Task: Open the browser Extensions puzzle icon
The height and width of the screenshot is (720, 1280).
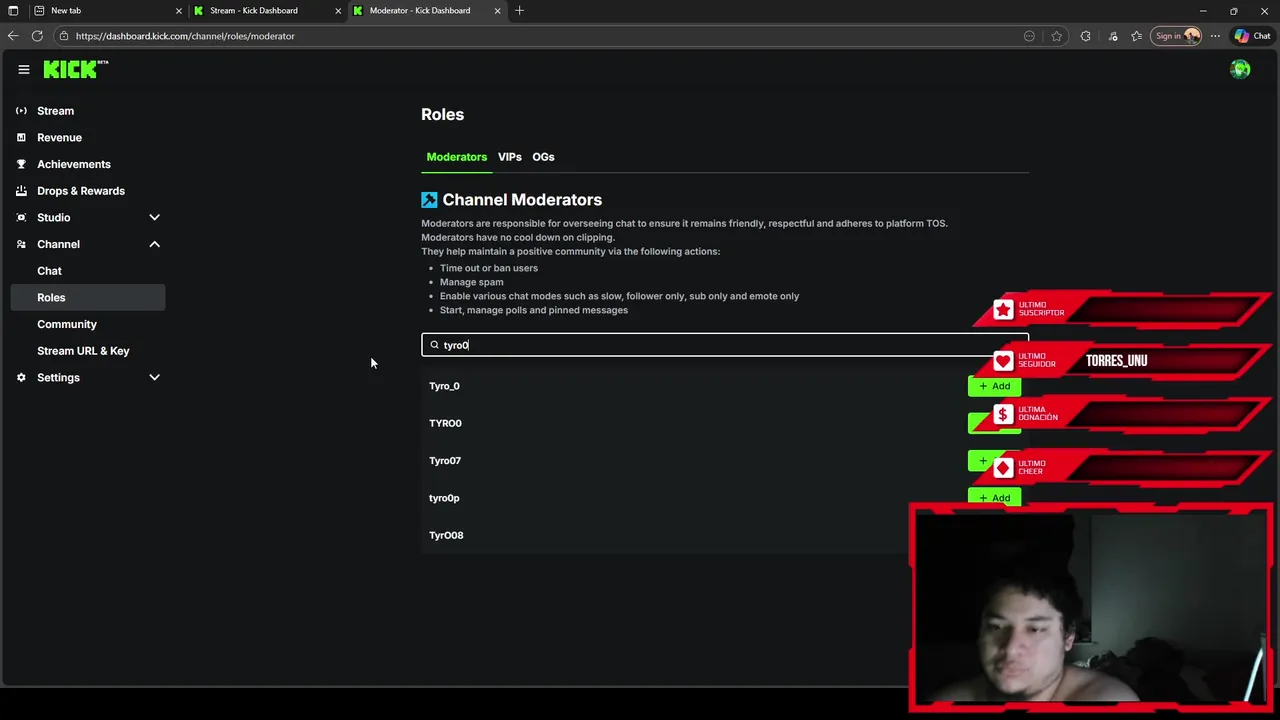Action: tap(1085, 36)
